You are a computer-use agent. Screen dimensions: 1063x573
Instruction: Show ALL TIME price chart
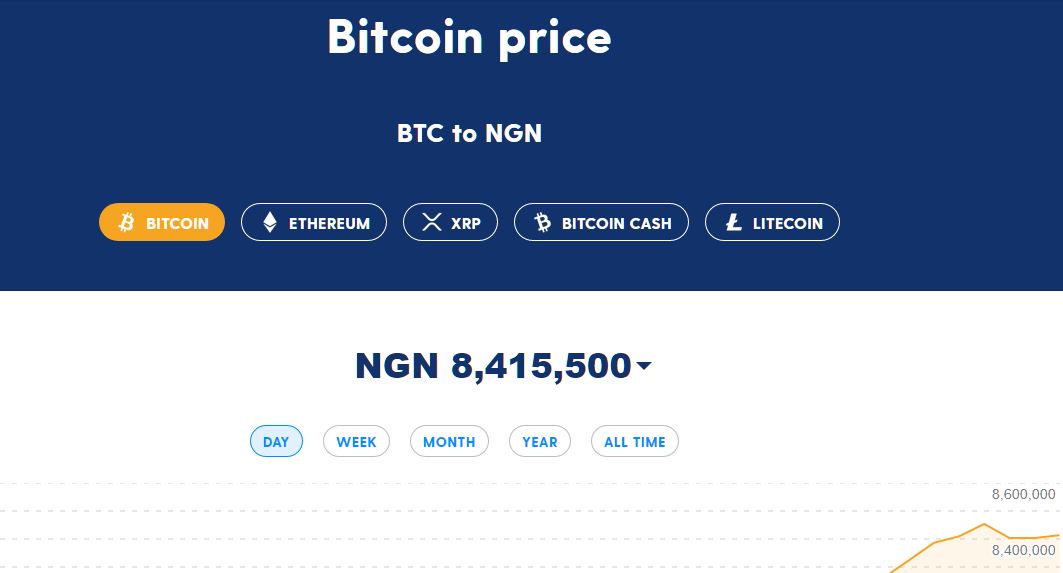(x=635, y=441)
